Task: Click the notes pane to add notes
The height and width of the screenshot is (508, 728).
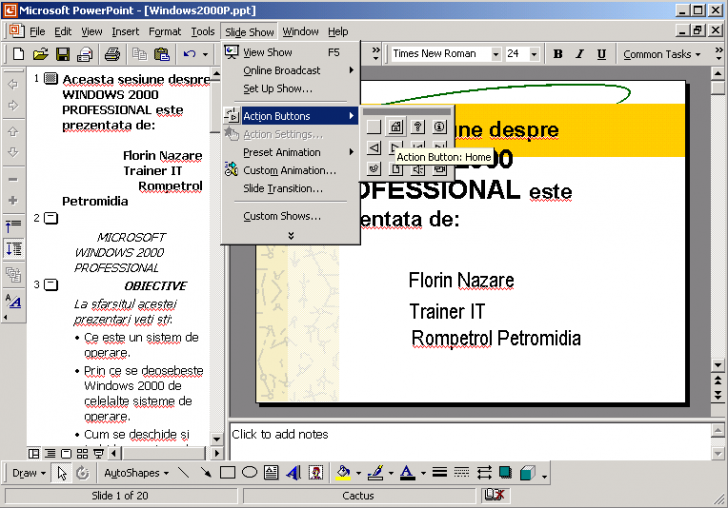Action: (470, 441)
